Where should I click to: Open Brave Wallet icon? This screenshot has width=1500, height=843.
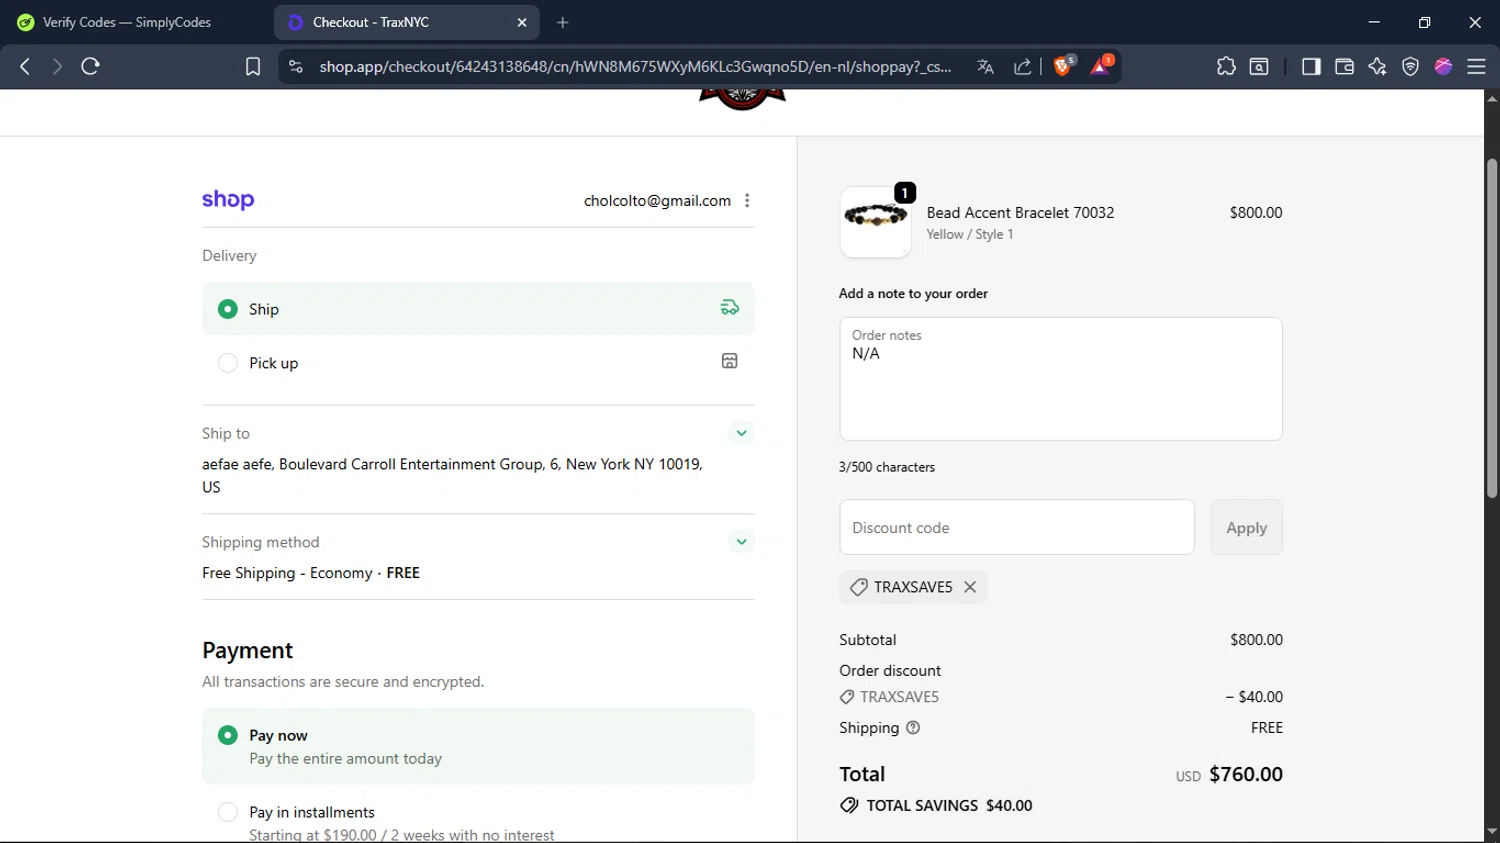(1344, 66)
